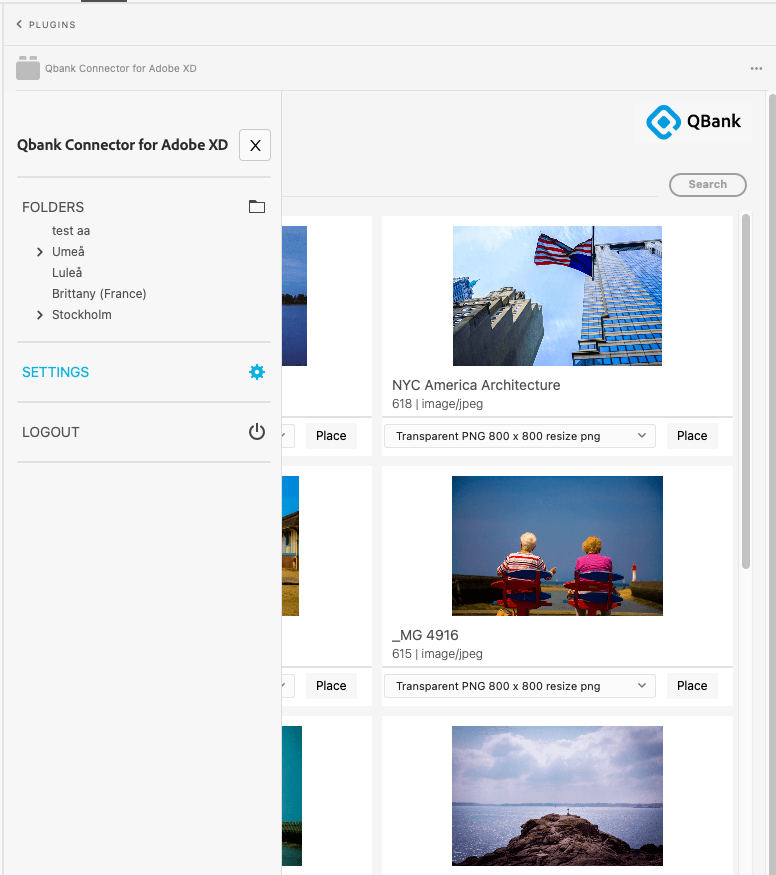
Task: Select the test aa folder
Action: coord(71,230)
